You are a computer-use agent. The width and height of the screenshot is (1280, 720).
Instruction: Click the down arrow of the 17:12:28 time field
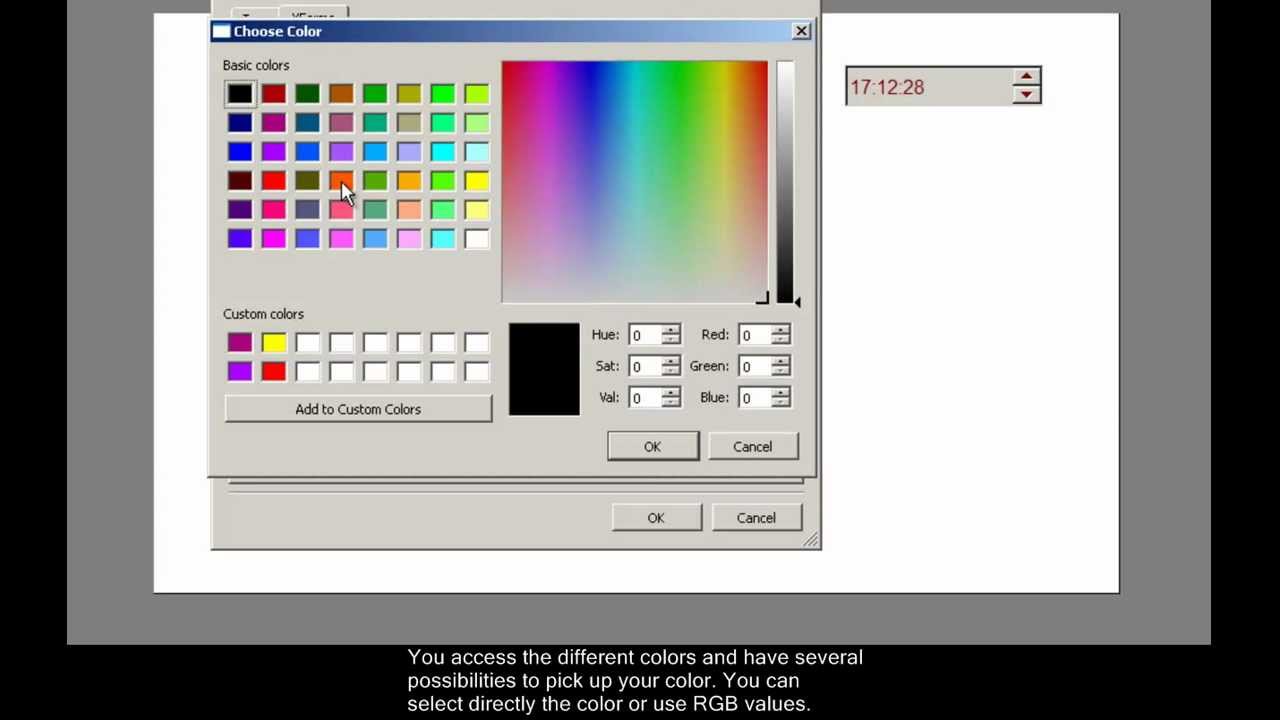[x=1026, y=94]
